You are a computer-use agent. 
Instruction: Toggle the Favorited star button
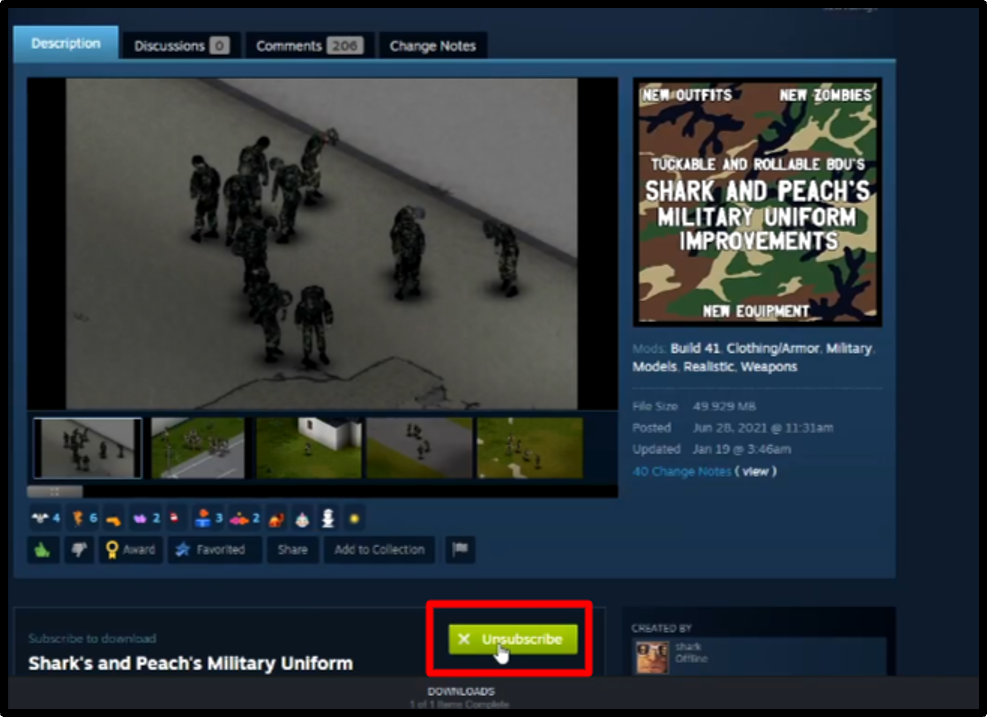point(213,550)
